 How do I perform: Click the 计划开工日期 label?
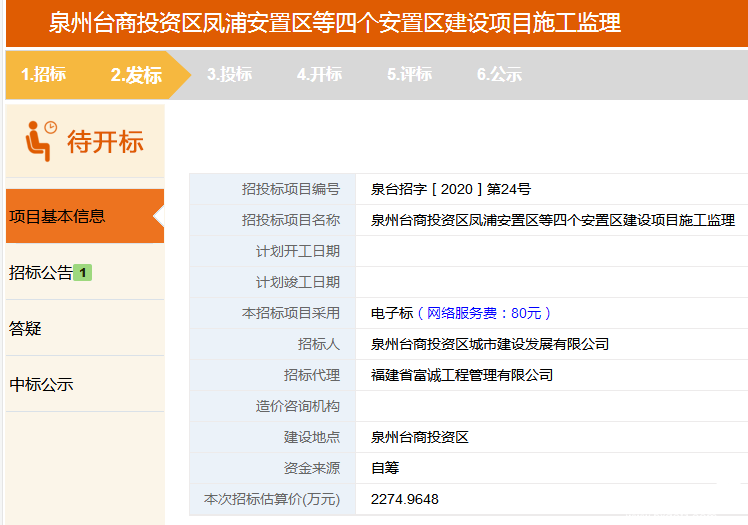click(298, 251)
